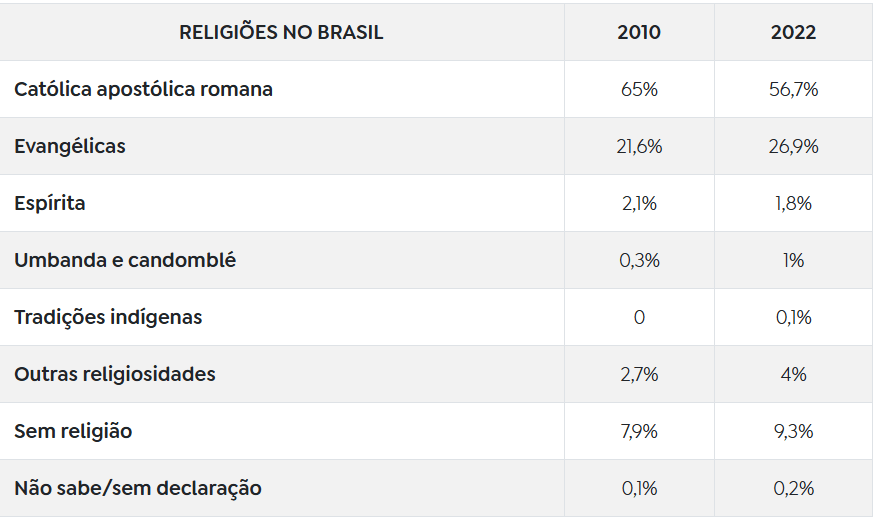Image resolution: width=873 pixels, height=522 pixels.
Task: Select the 26,9% Evangélicas 2022 value
Action: click(x=793, y=146)
